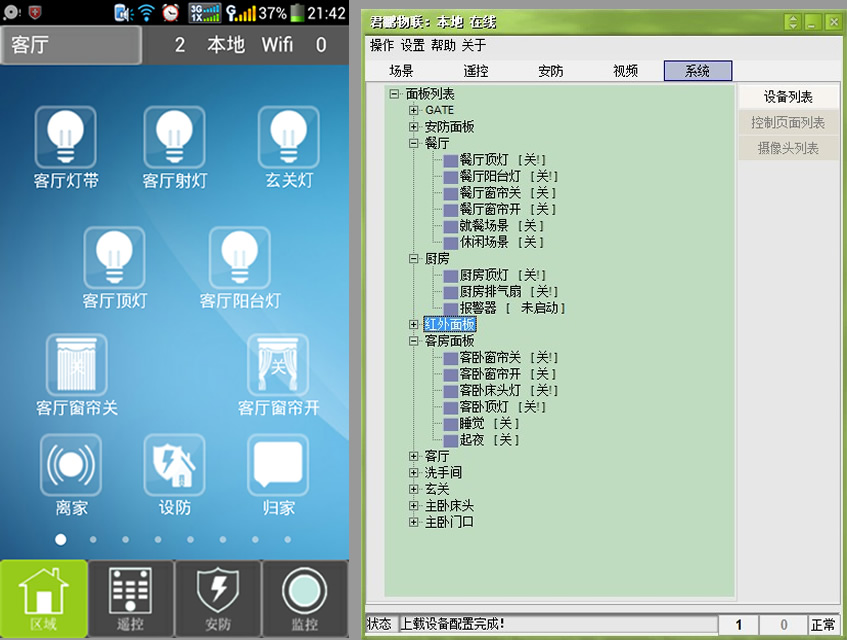This screenshot has width=847, height=640.
Task: Toggle the 客厅阳台灯 light
Action: click(x=239, y=257)
